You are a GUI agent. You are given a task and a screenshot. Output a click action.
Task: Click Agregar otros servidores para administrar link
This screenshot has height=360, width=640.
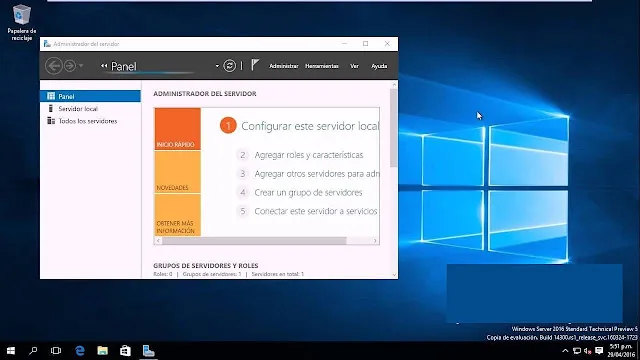tap(317, 174)
